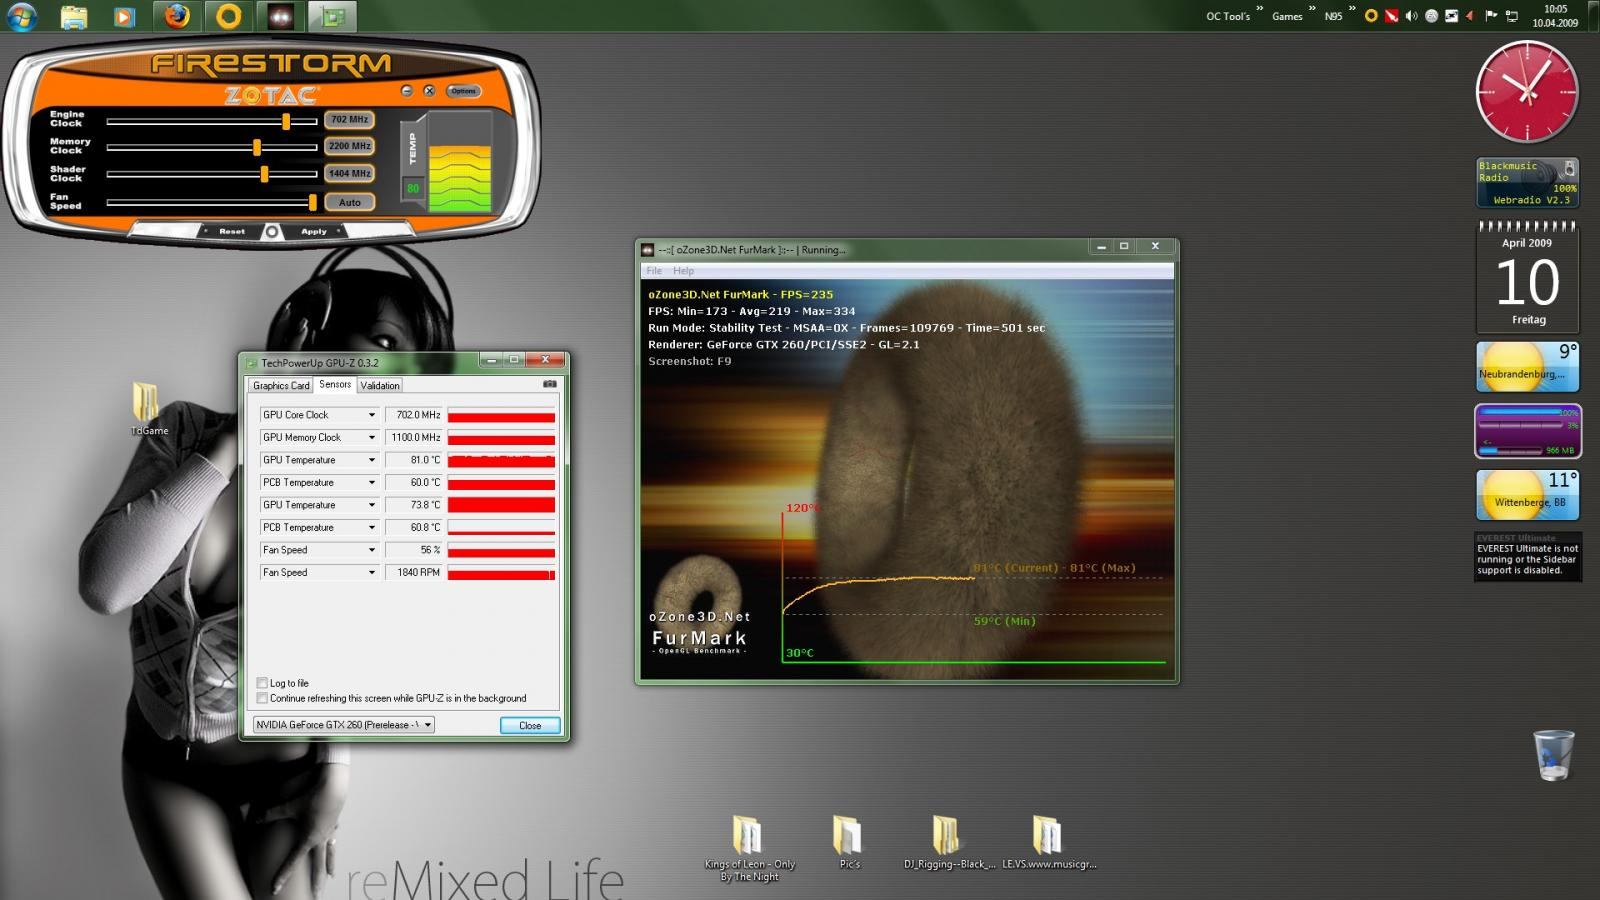Expand GPU Core Clock sensor dropdown
Screen dimensions: 1600x900
pos(371,415)
